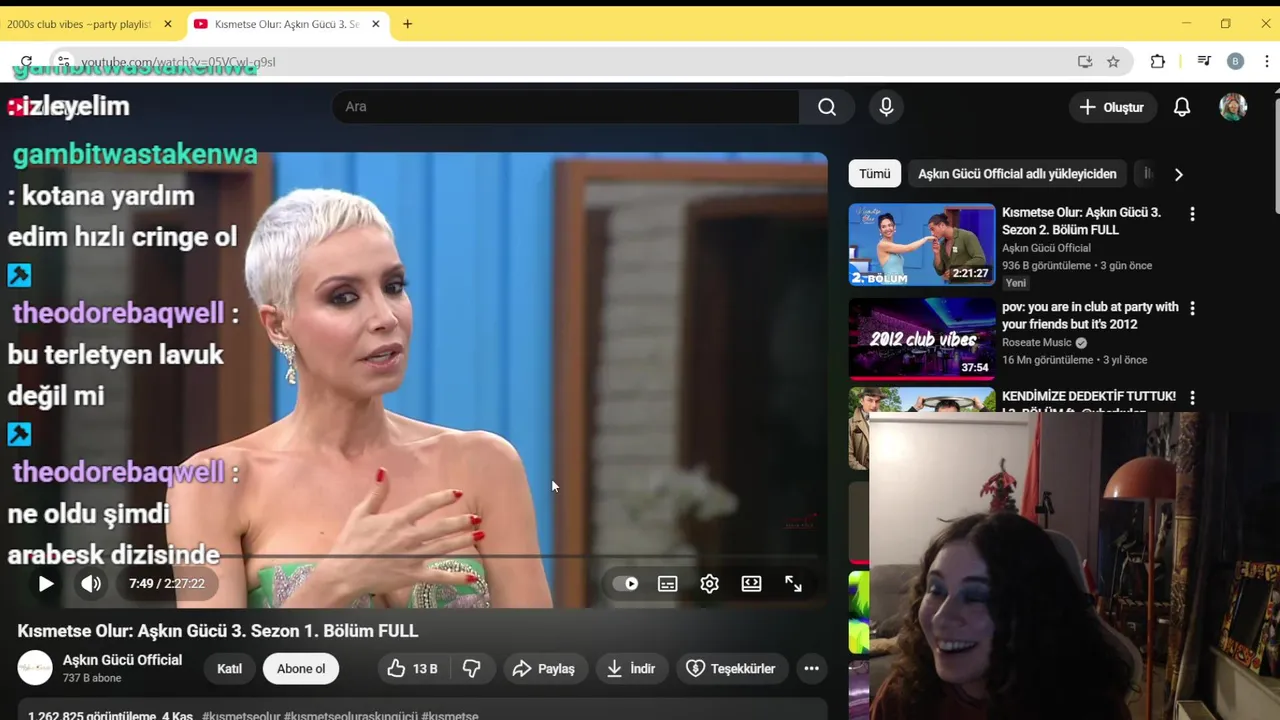This screenshot has width=1280, height=720.
Task: Switch to theater mode
Action: [x=752, y=584]
